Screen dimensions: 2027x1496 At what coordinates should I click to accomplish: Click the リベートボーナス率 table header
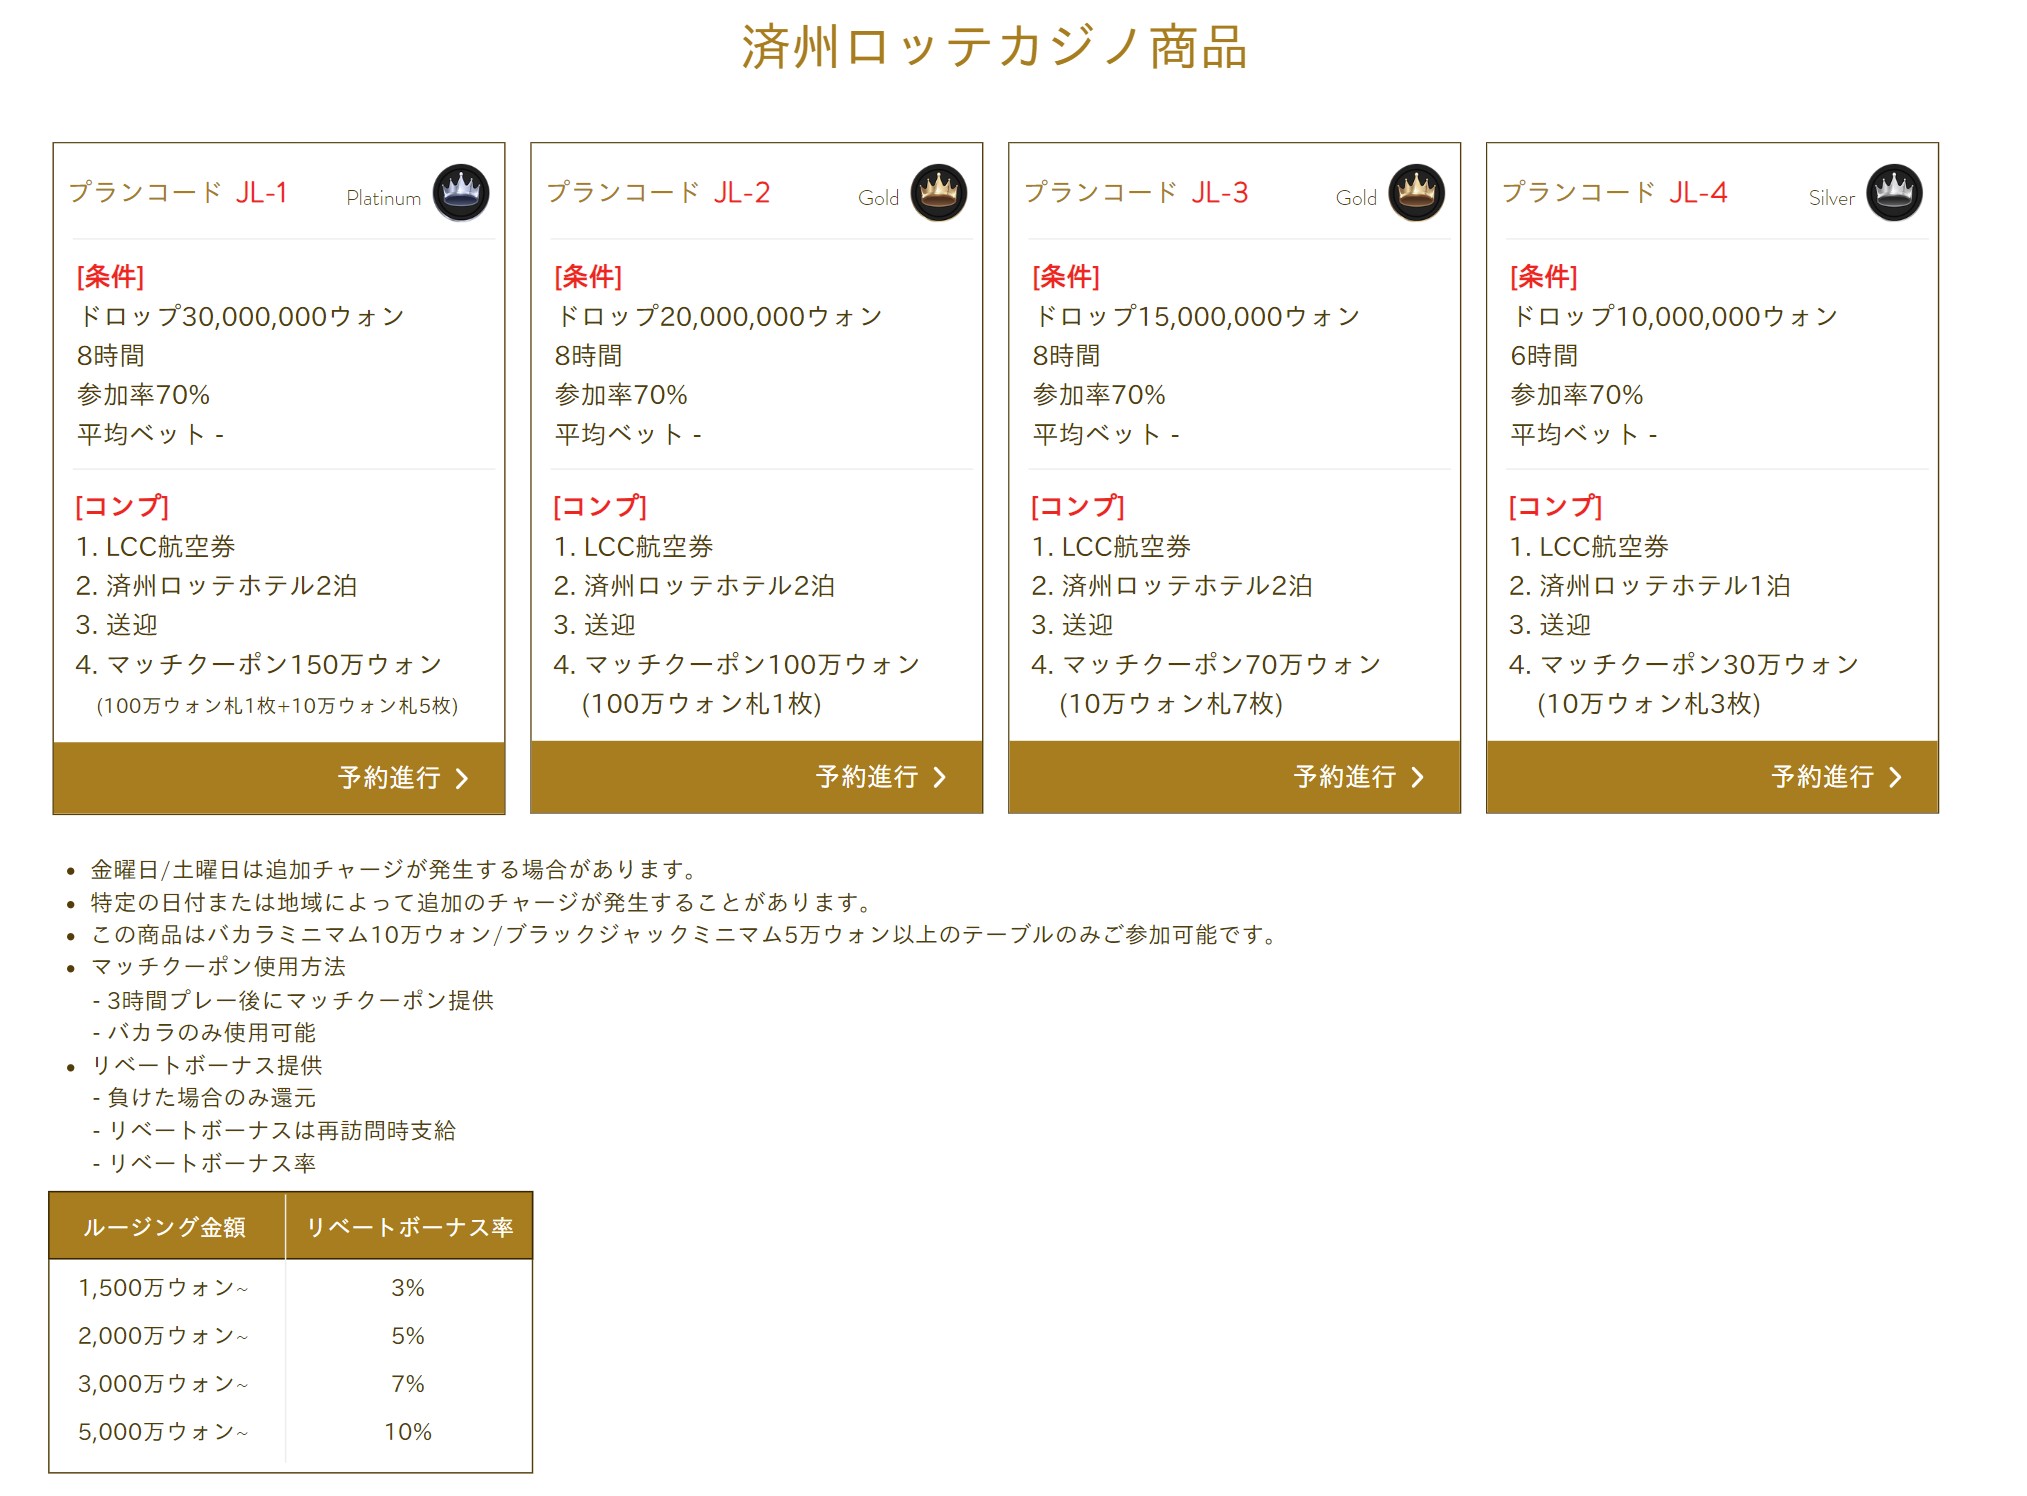click(x=409, y=1227)
